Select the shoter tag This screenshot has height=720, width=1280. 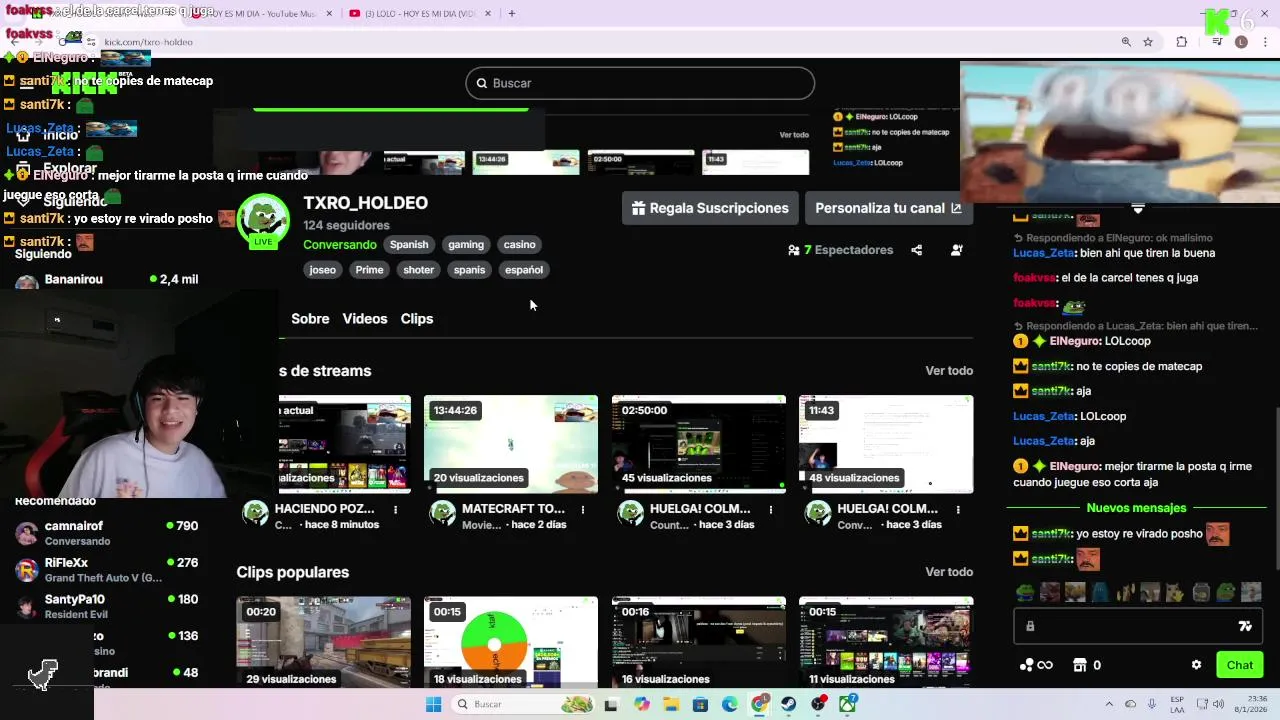418,270
